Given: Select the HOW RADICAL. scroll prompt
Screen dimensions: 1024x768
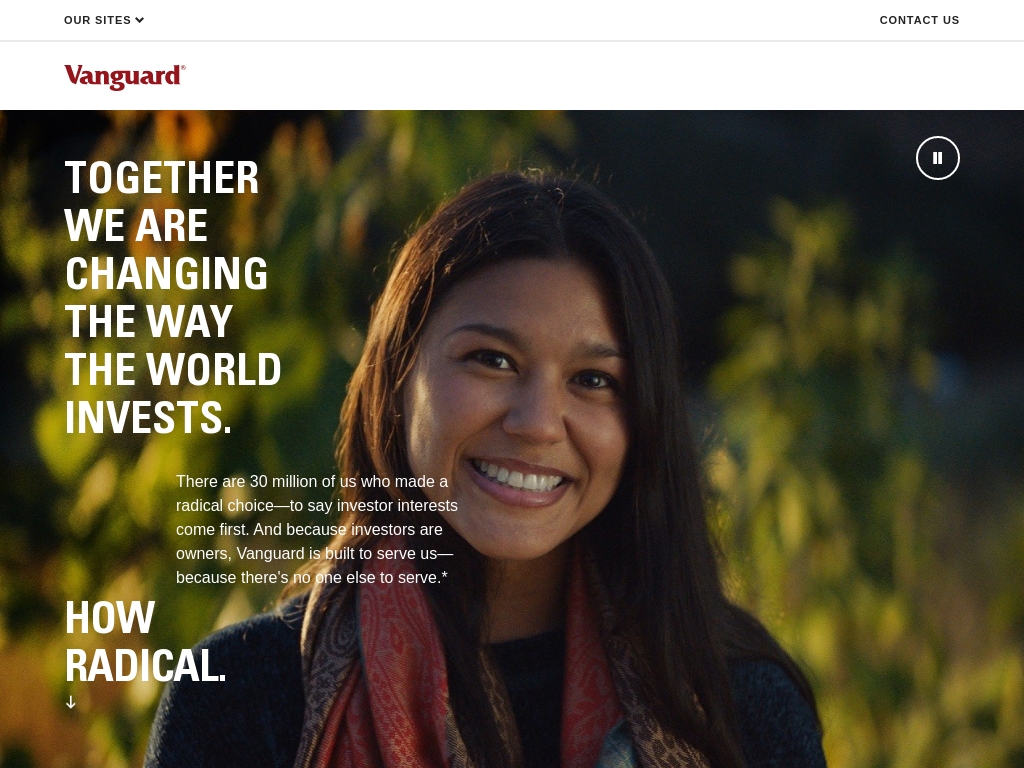Looking at the screenshot, I should pos(146,652).
